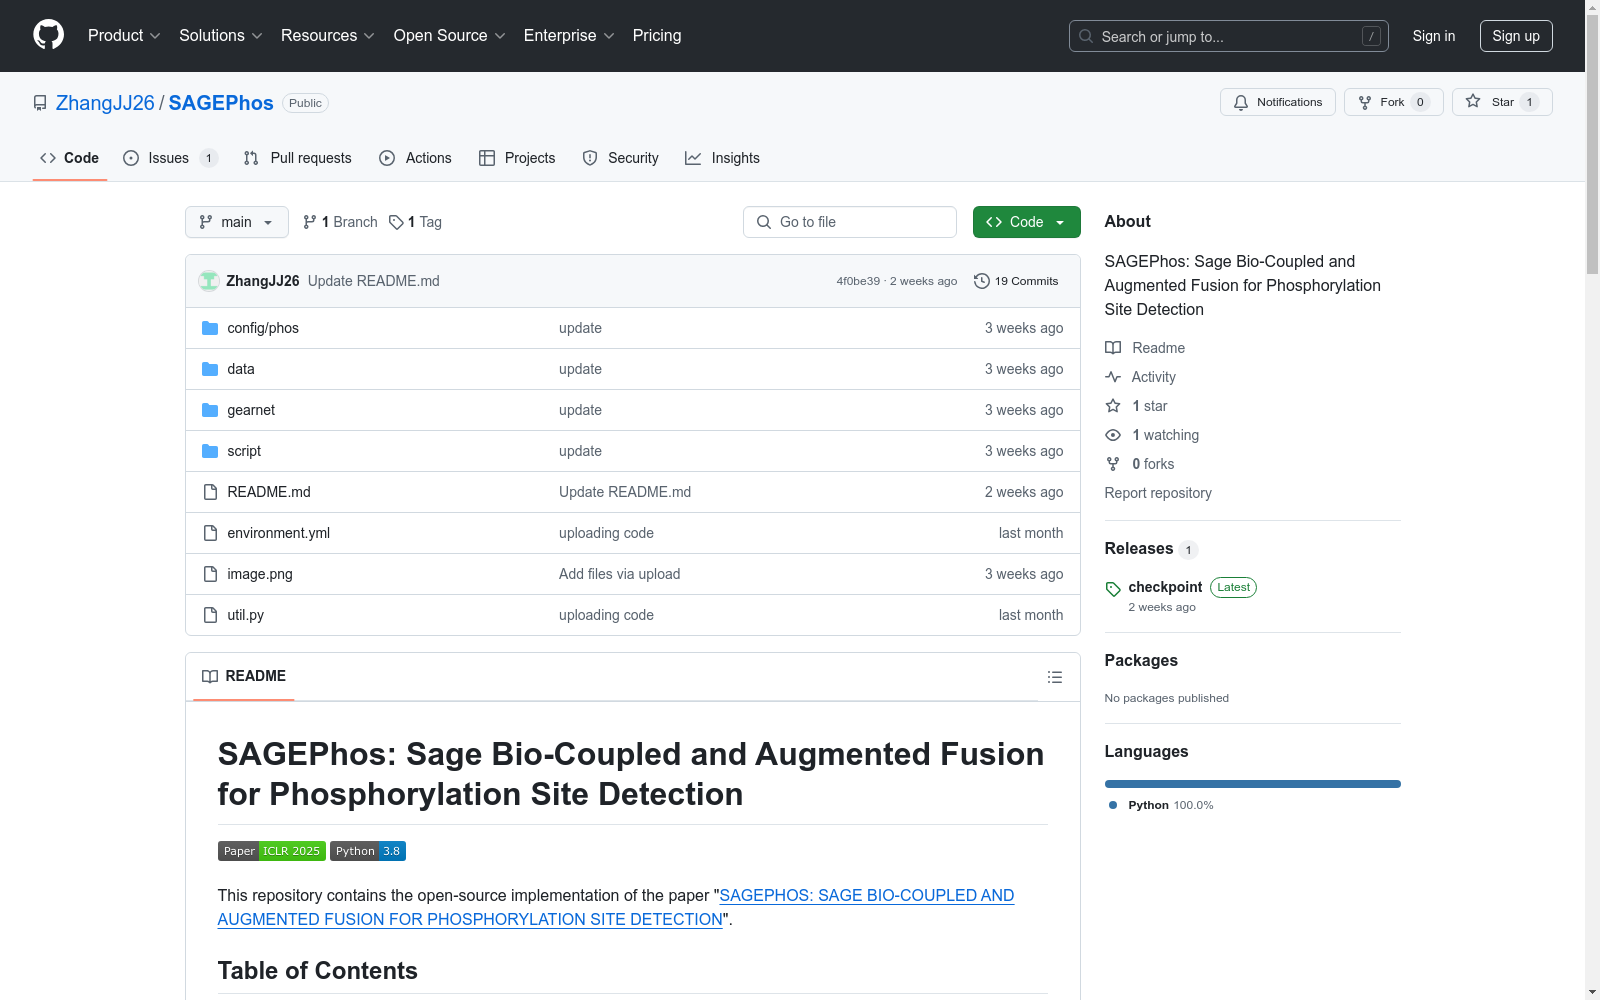This screenshot has height=1000, width=1600.
Task: Switch to the Security tab
Action: [621, 158]
